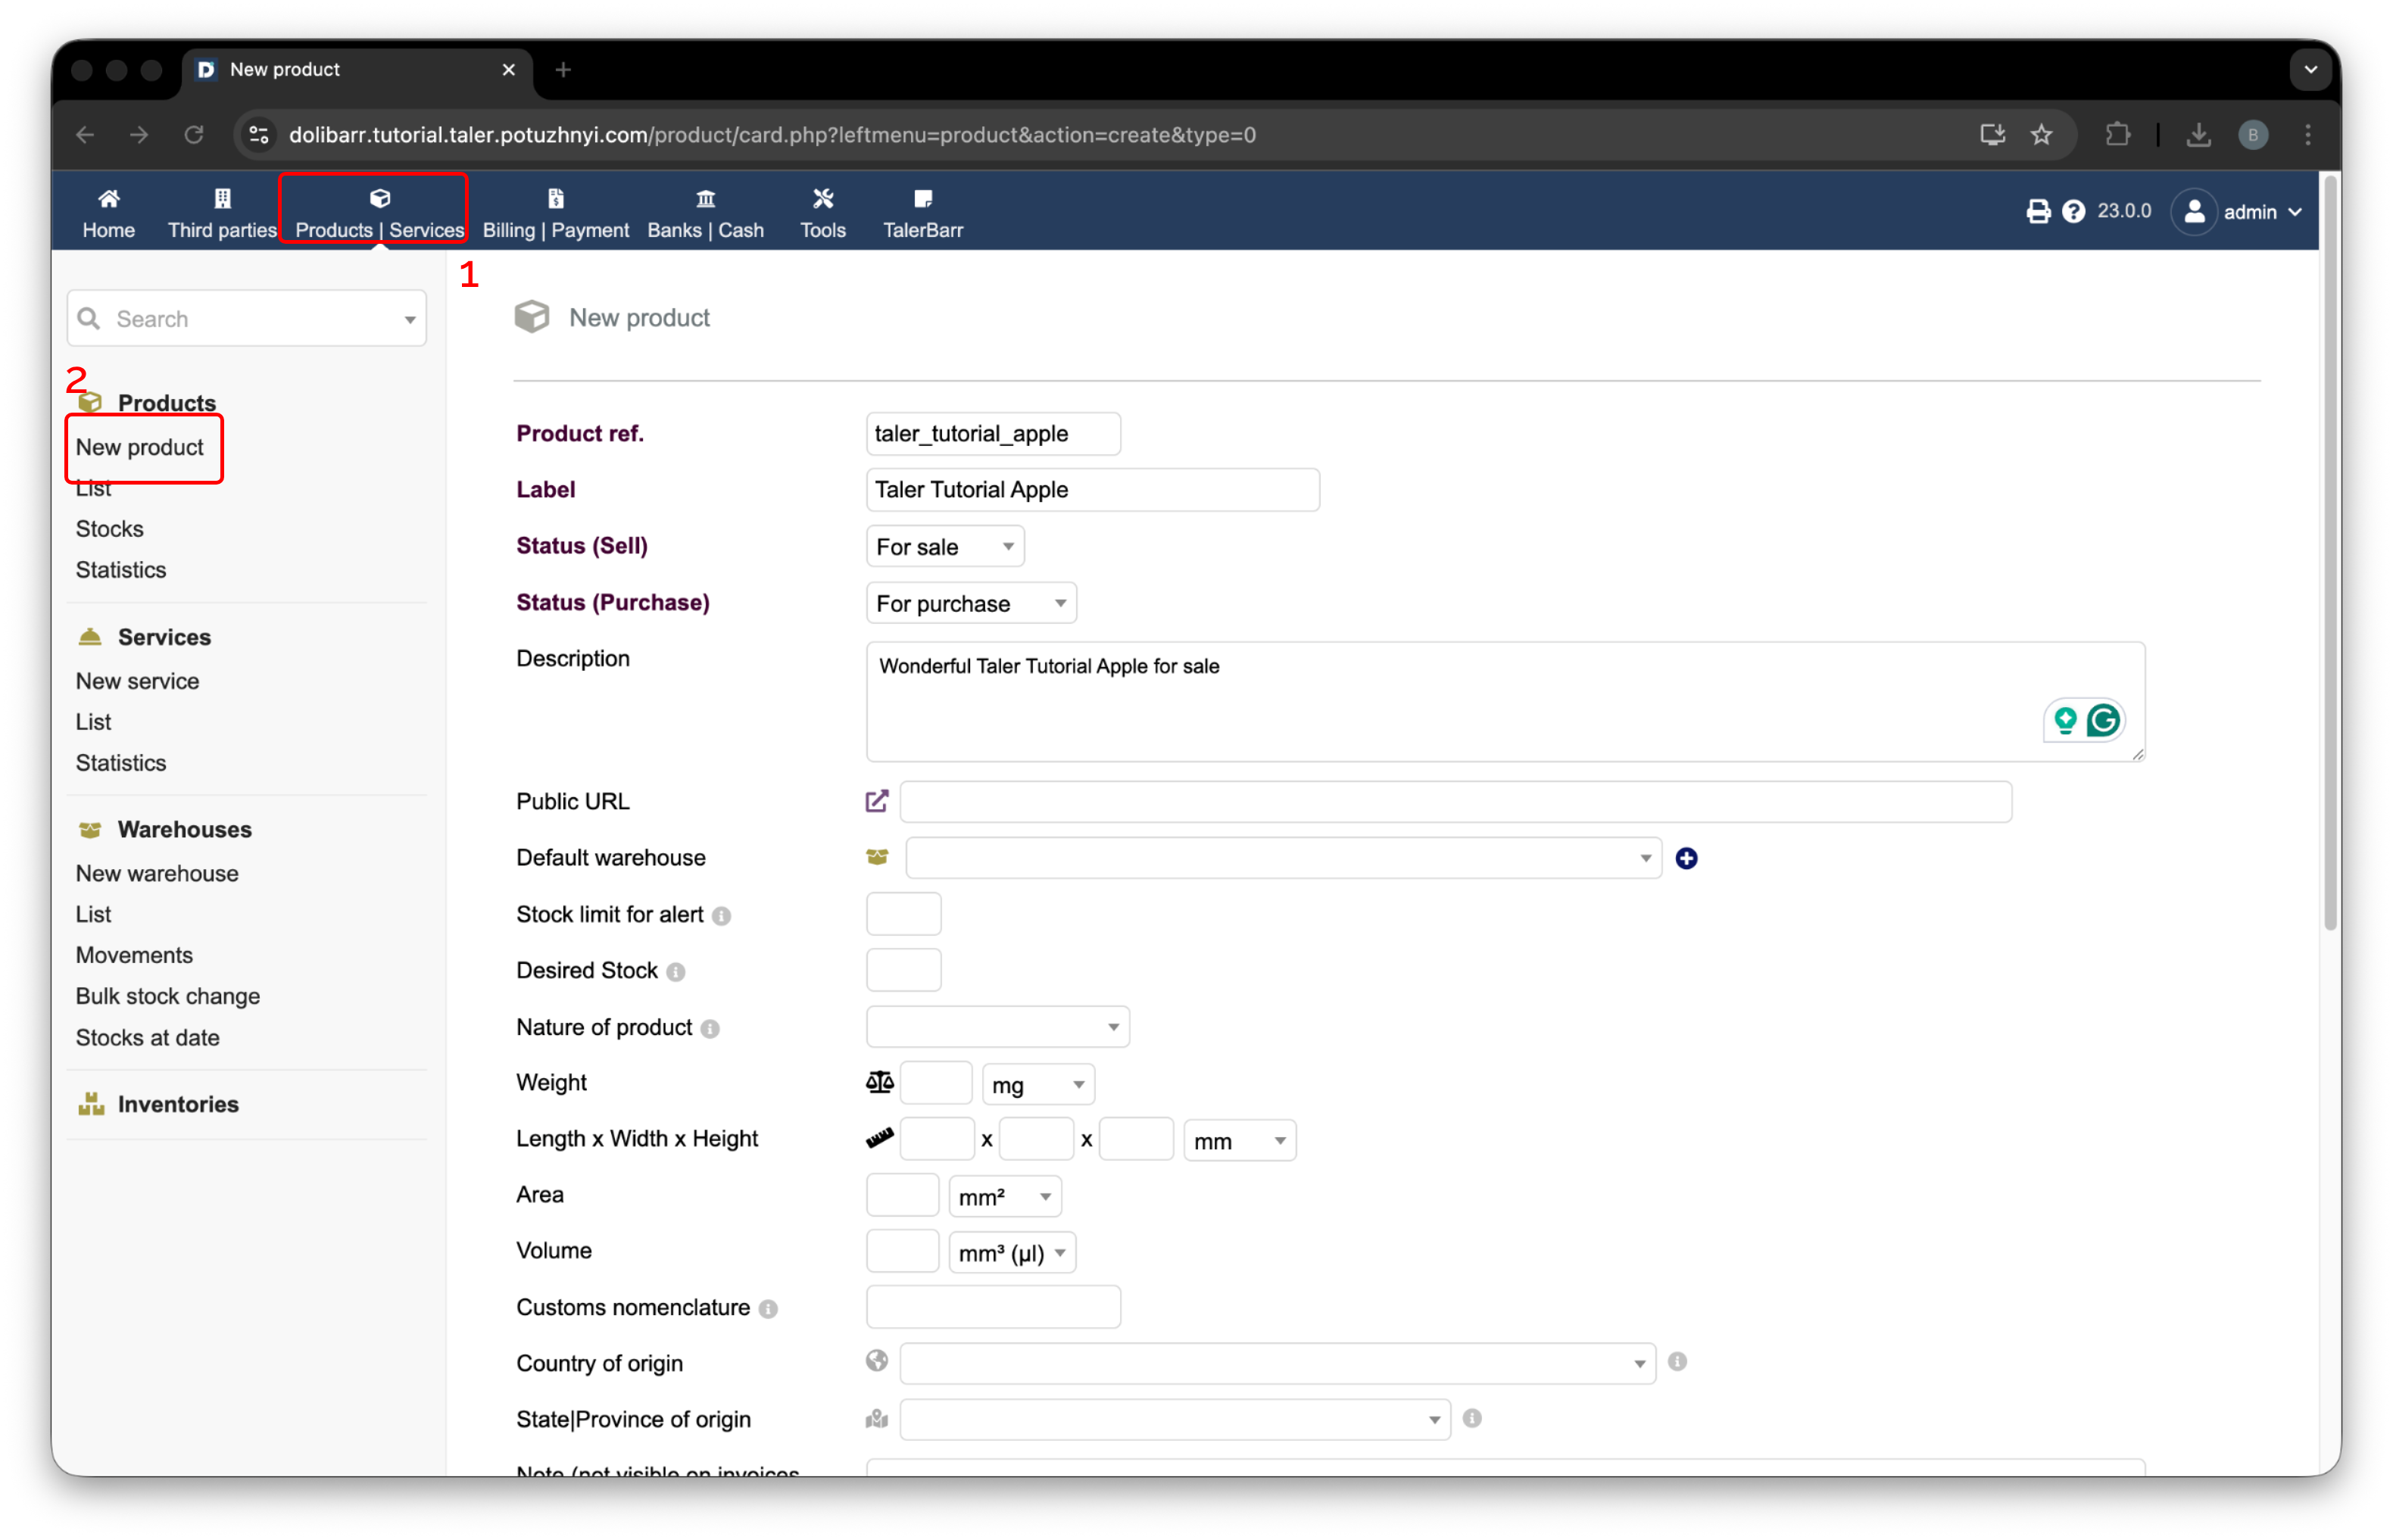Click the Grammarly icon in Description field
The width and height of the screenshot is (2393, 1540).
[x=2103, y=720]
